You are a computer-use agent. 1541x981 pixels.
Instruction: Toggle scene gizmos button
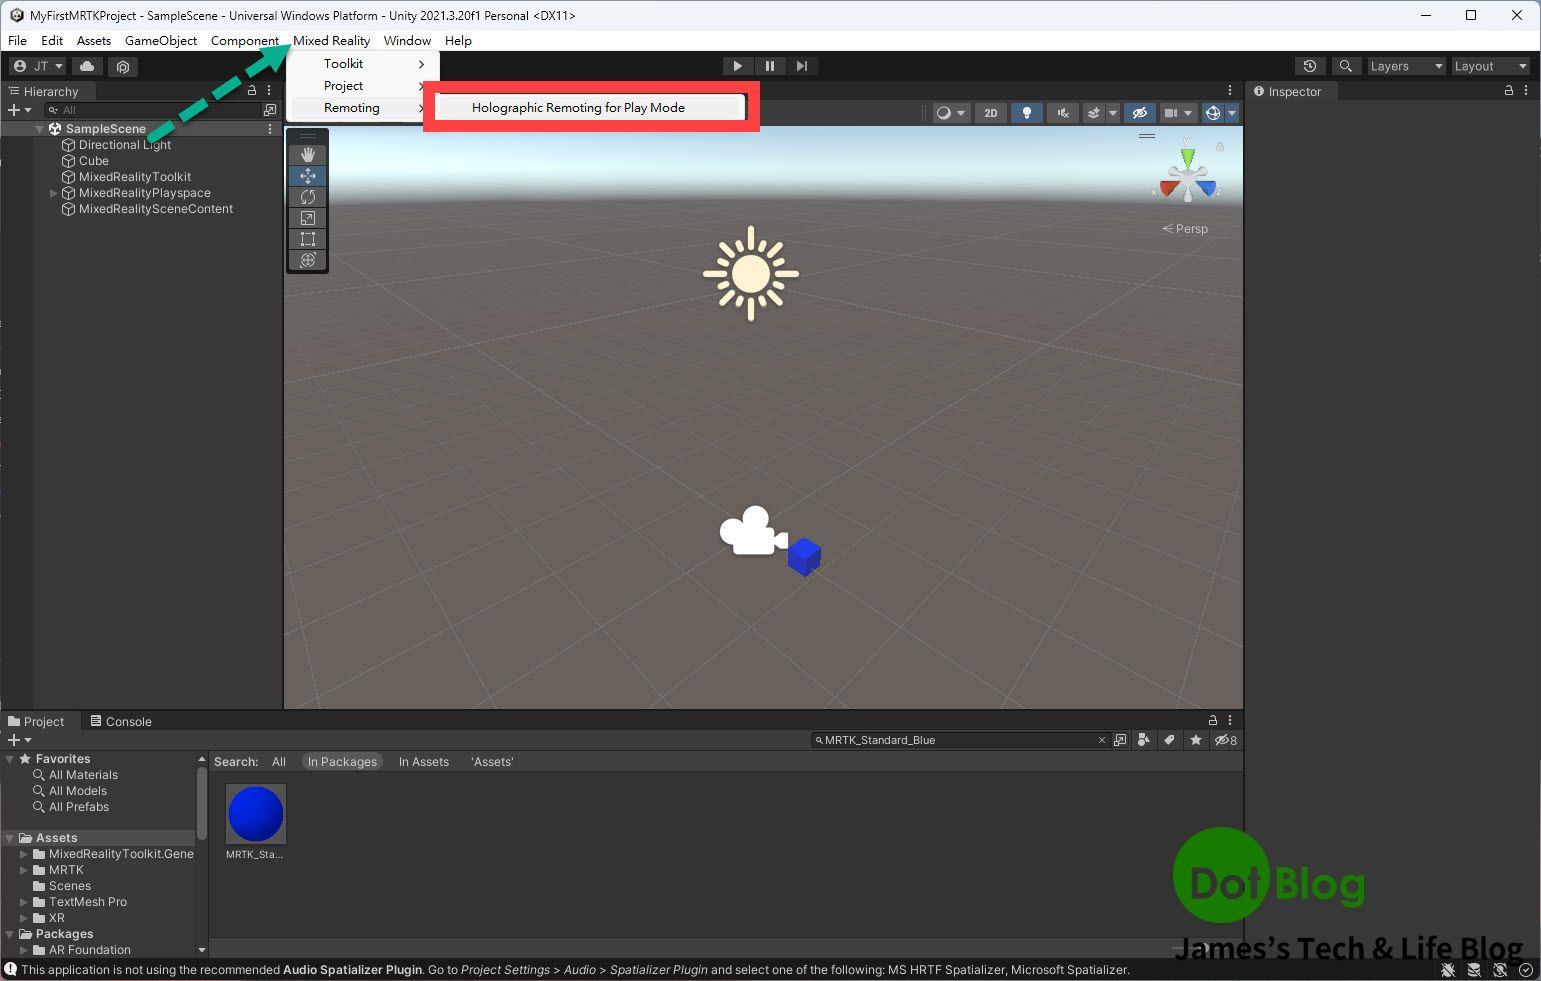(x=1213, y=113)
